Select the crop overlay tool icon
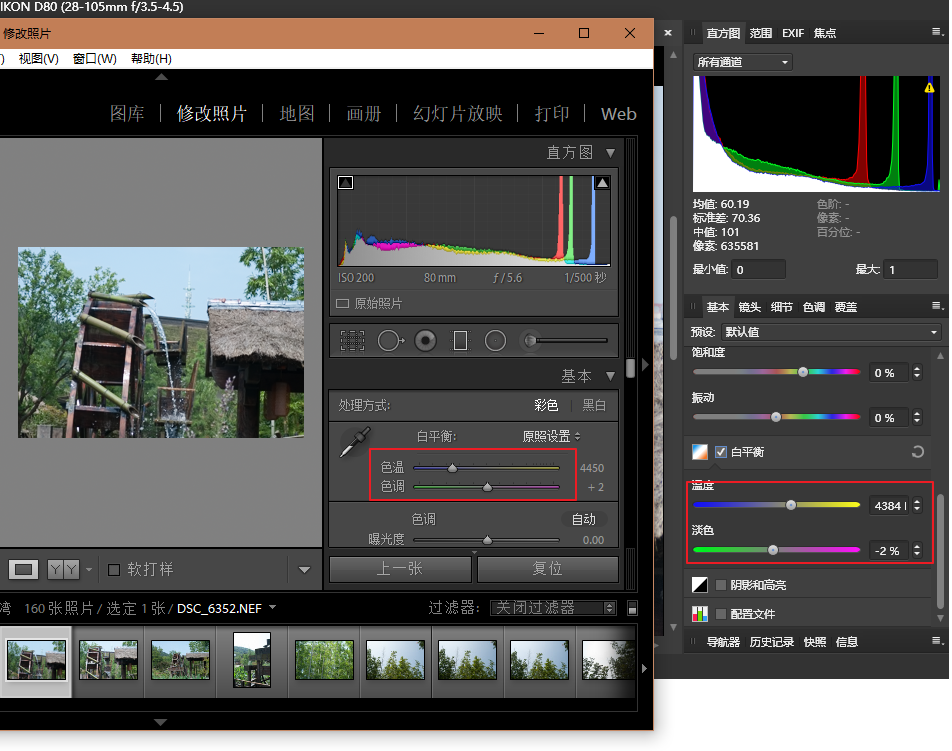 point(352,341)
